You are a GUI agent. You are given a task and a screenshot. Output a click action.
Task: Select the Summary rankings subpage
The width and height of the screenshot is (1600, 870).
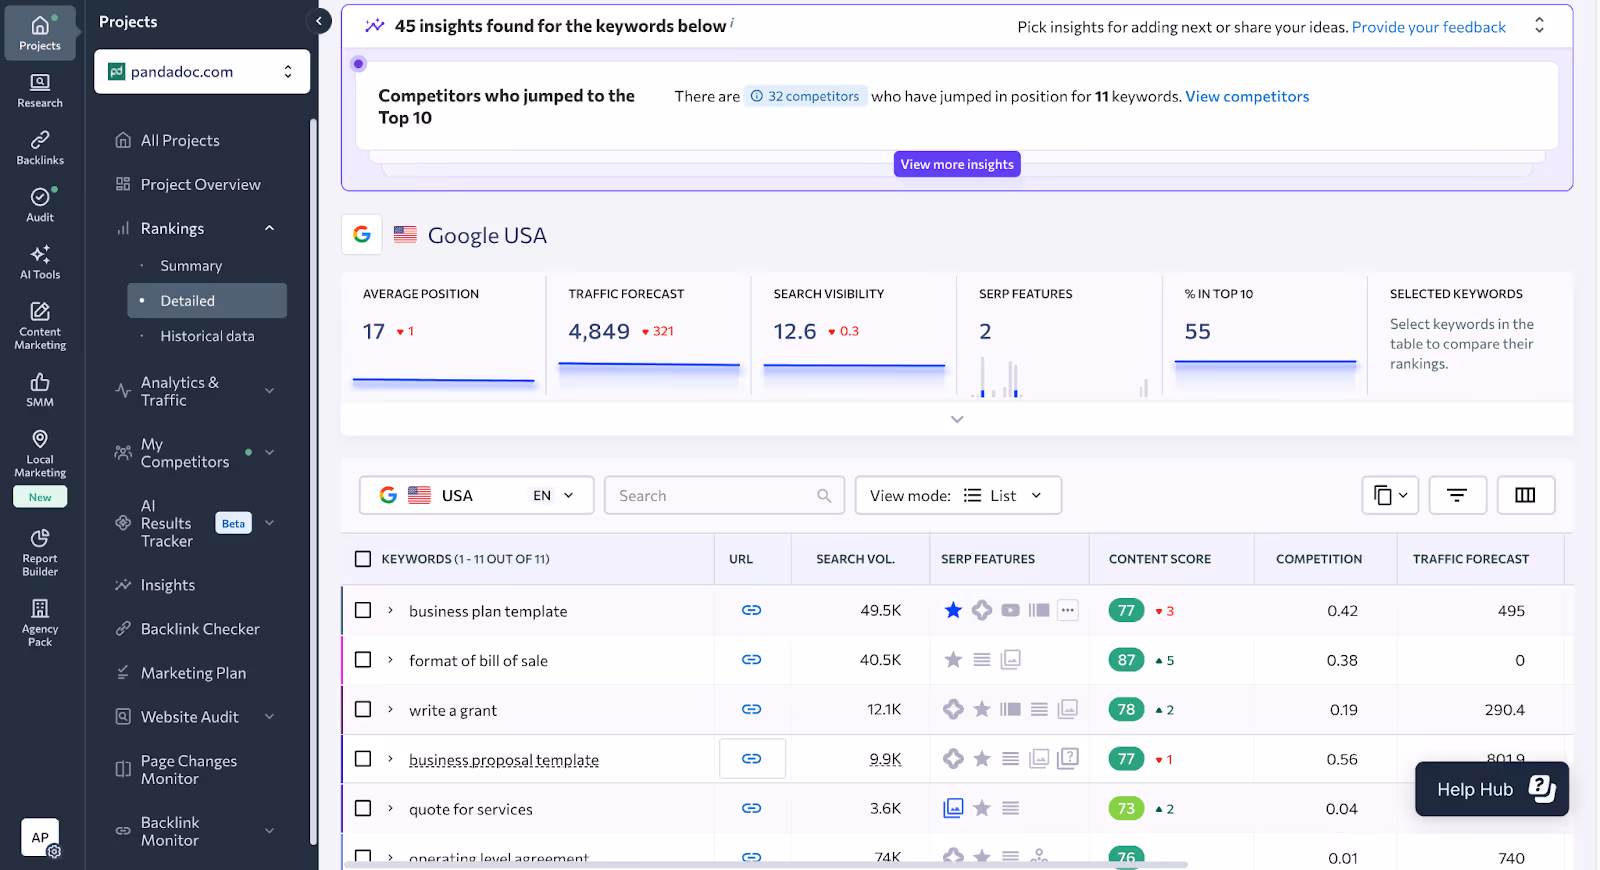point(191,266)
